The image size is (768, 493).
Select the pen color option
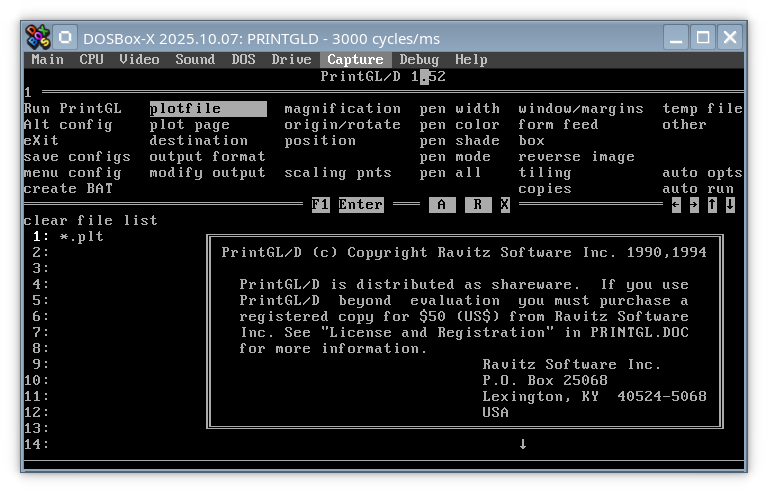[x=459, y=125]
